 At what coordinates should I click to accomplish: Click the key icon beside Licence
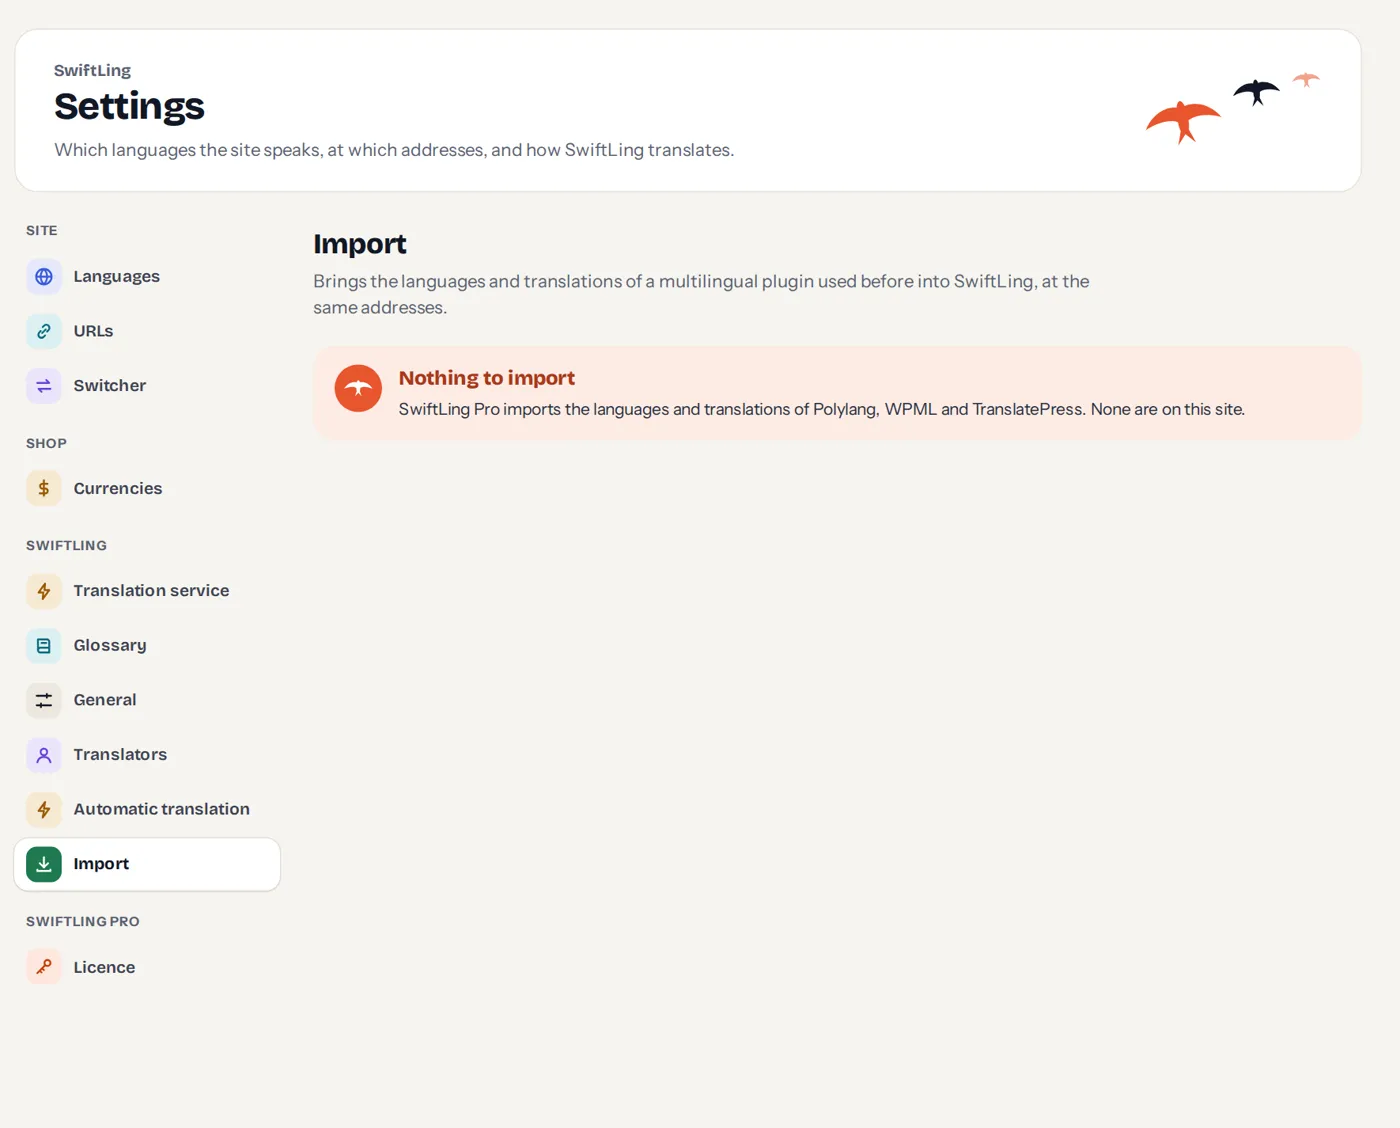[44, 967]
